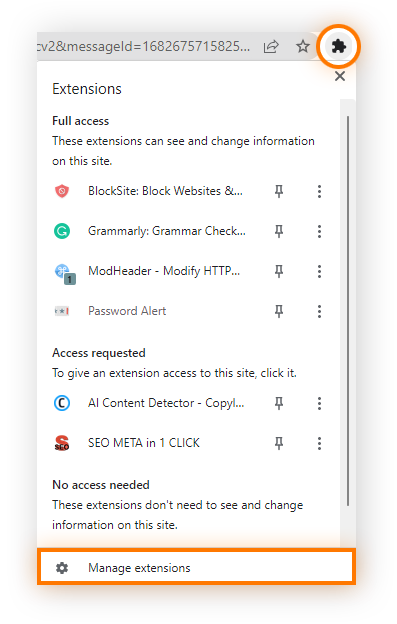This screenshot has width=397, height=624.
Task: Click the extensions list scrollbar
Action: click(x=348, y=311)
